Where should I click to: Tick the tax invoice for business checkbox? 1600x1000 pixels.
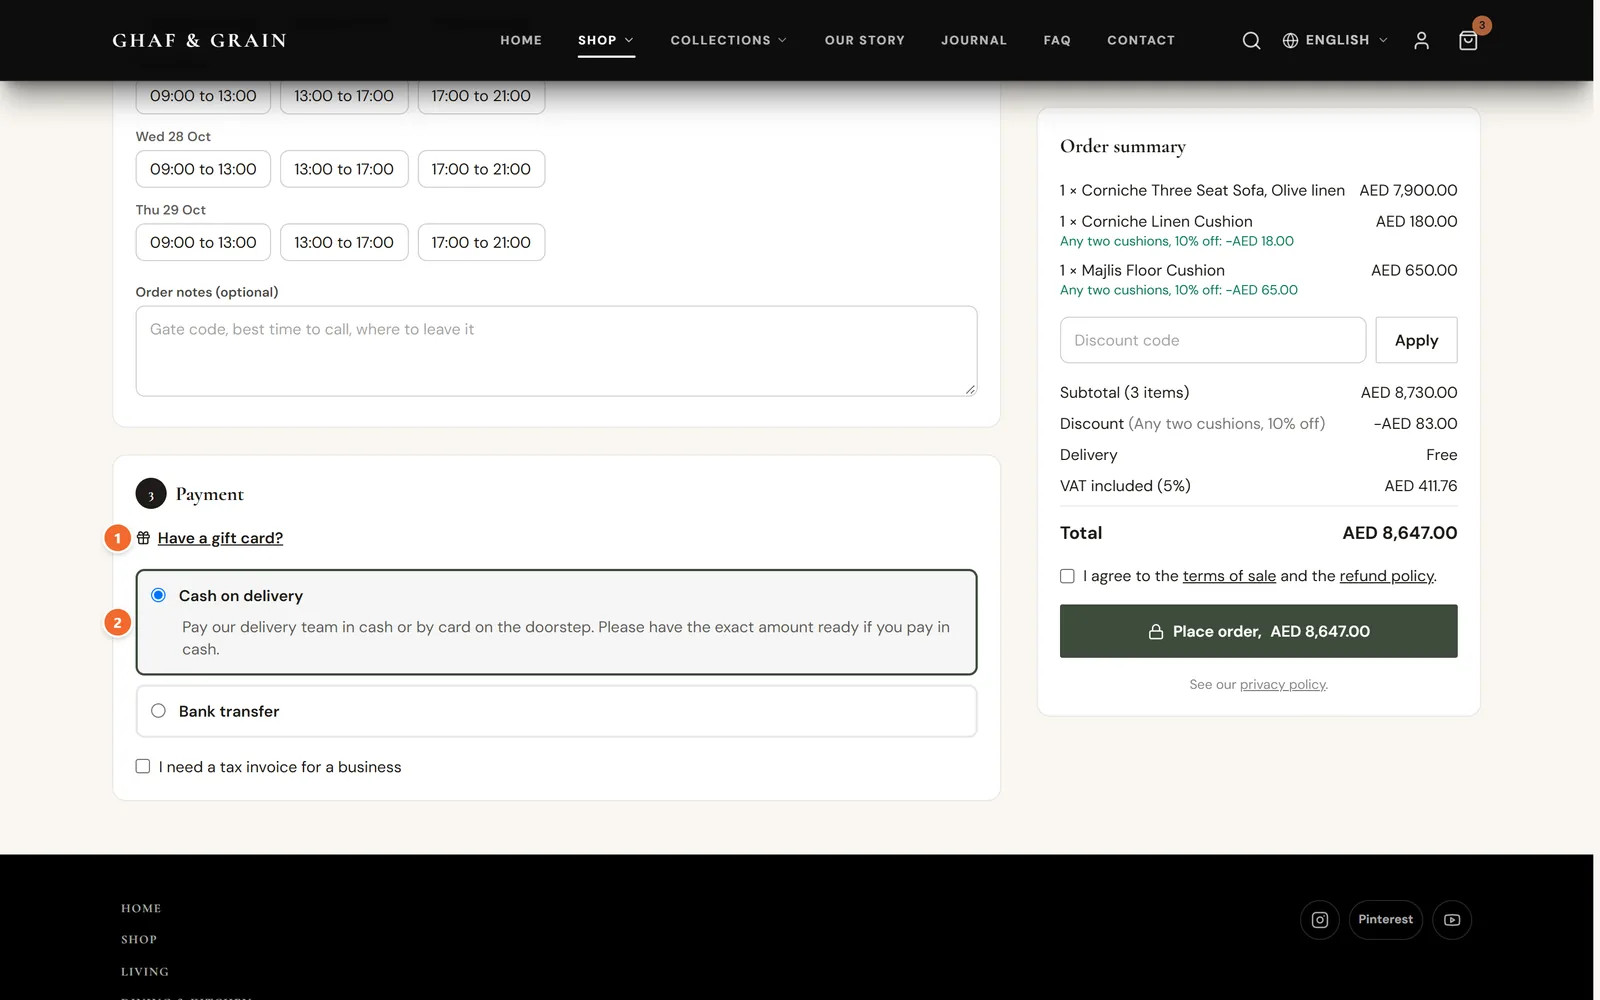(143, 766)
